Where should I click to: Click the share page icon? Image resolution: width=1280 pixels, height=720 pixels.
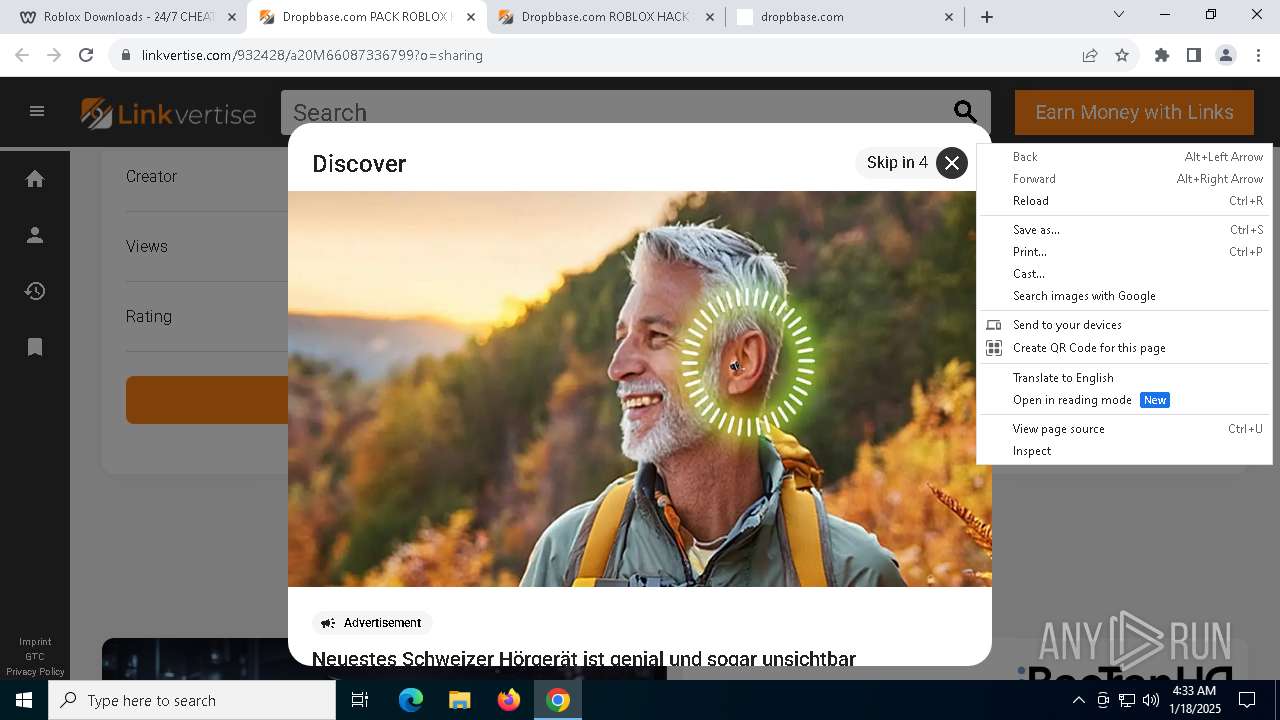pos(1090,55)
